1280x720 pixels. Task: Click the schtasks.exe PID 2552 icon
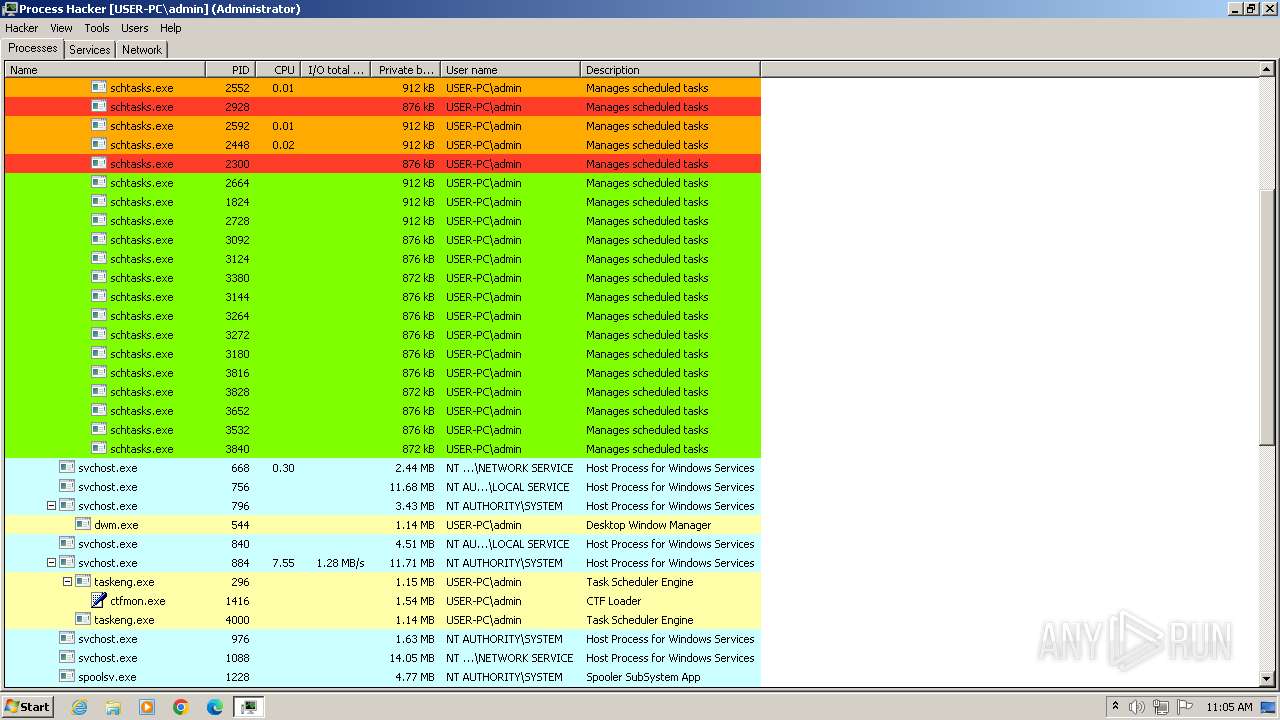(99, 87)
